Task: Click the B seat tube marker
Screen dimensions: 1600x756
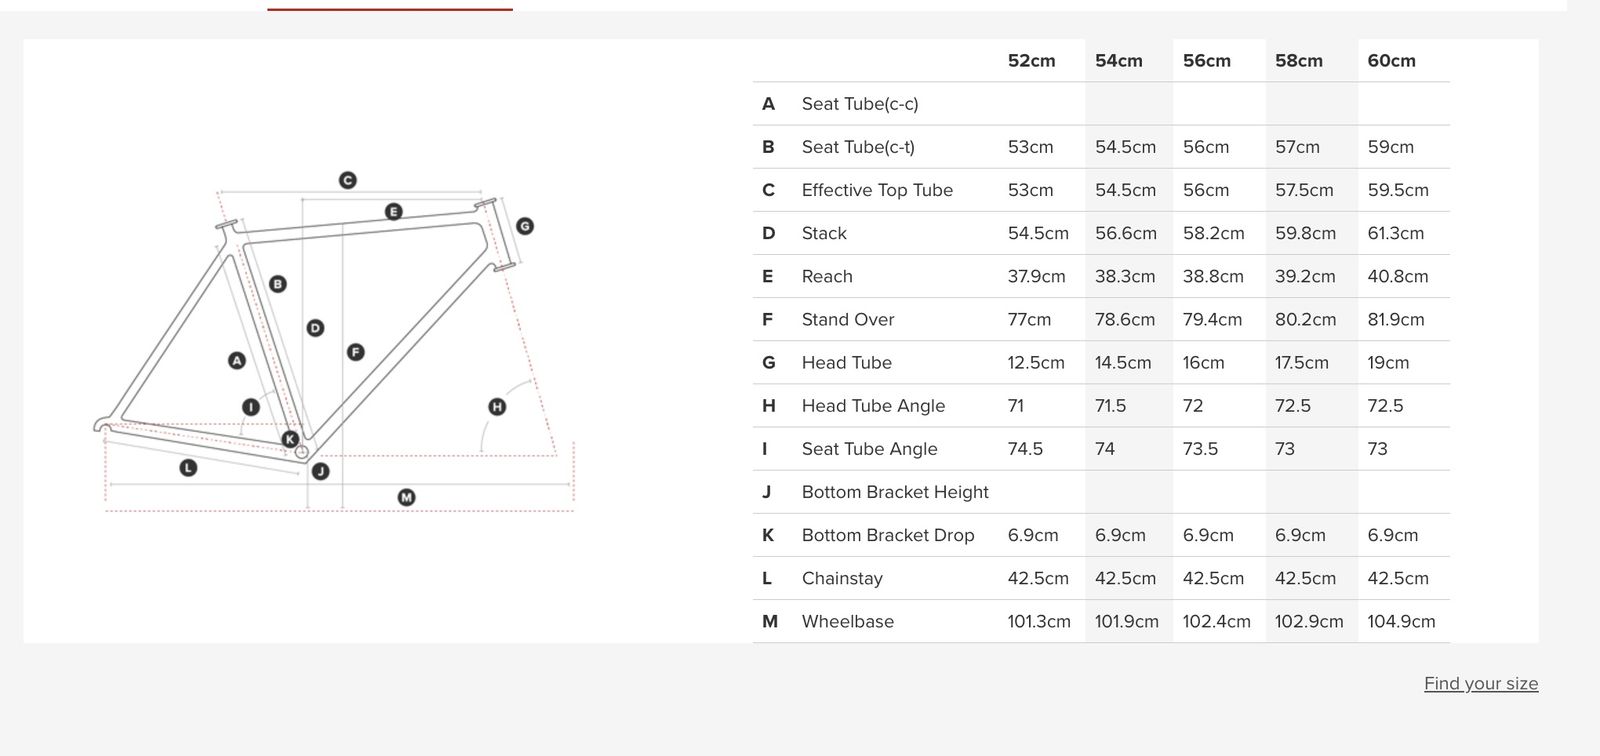Action: point(278,284)
